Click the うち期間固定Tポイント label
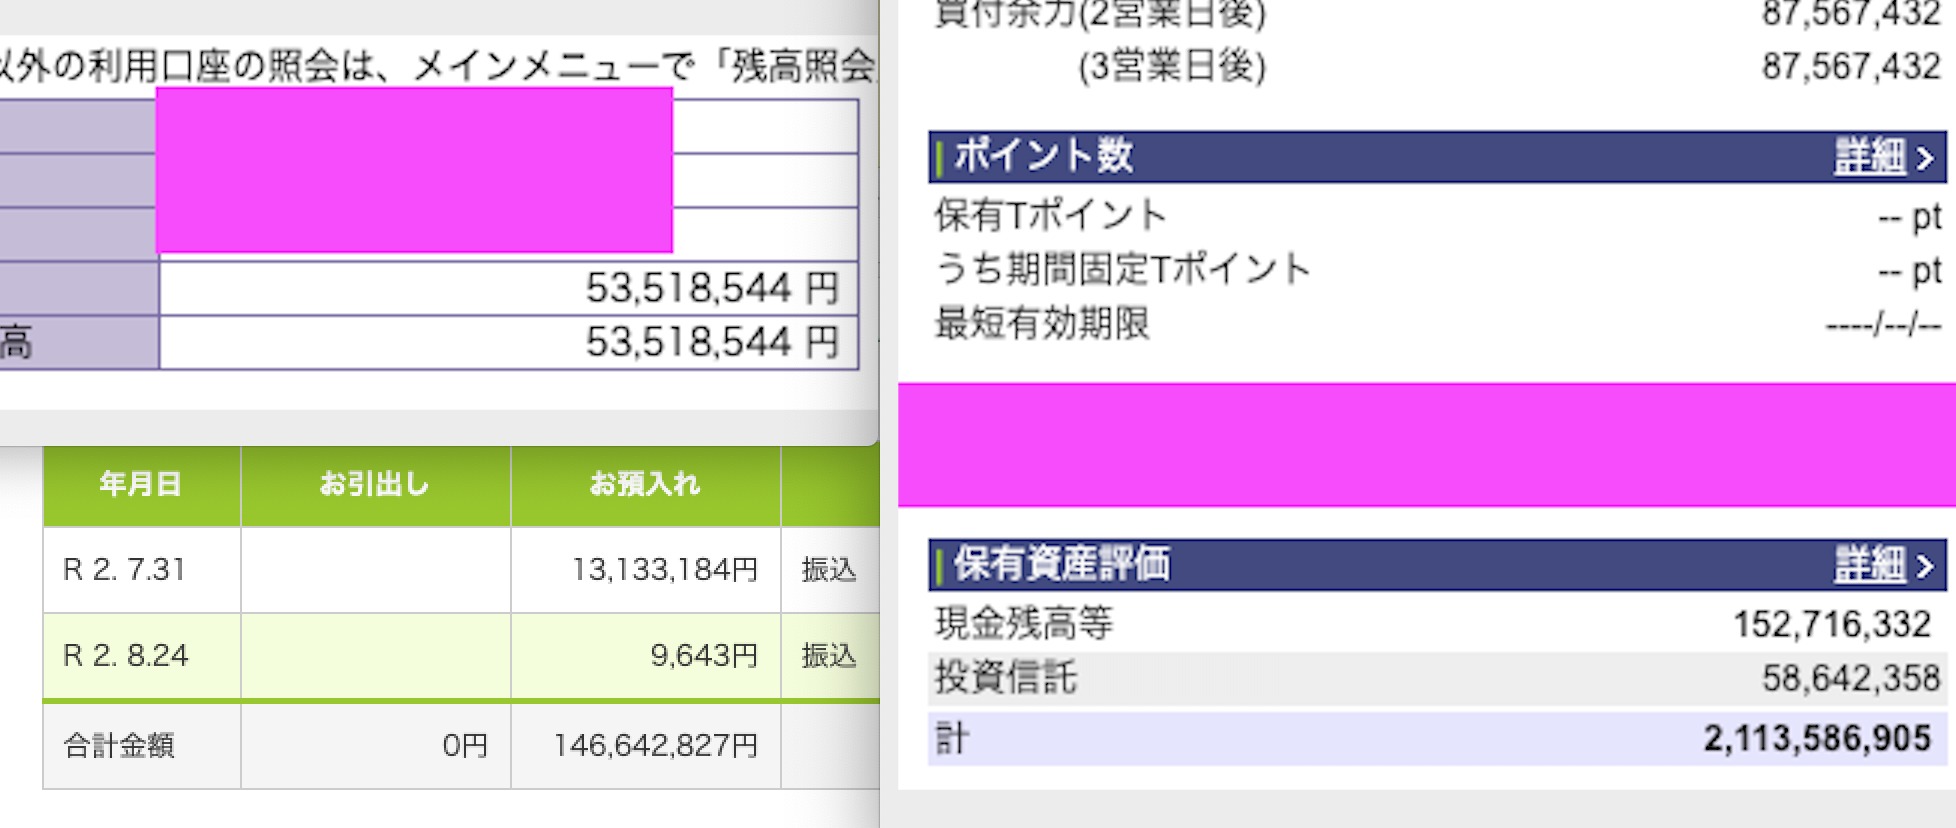 click(x=1122, y=269)
